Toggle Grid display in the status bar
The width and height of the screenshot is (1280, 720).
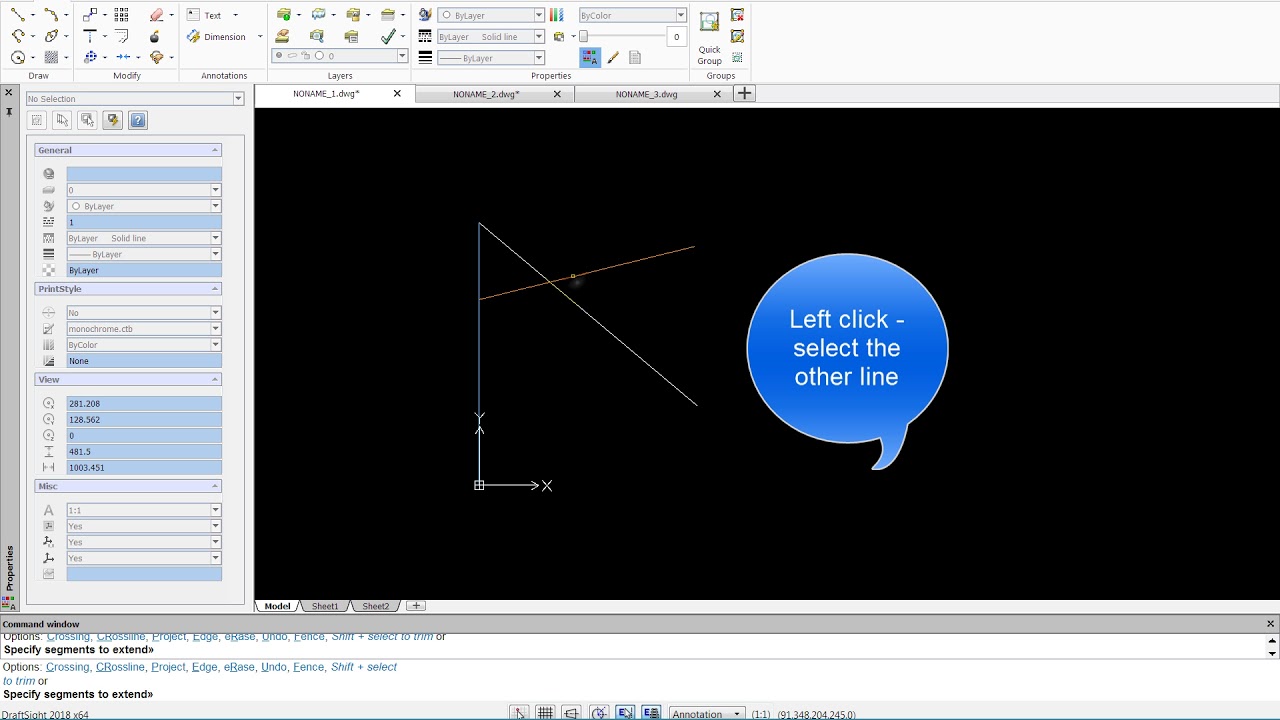pyautogui.click(x=545, y=713)
